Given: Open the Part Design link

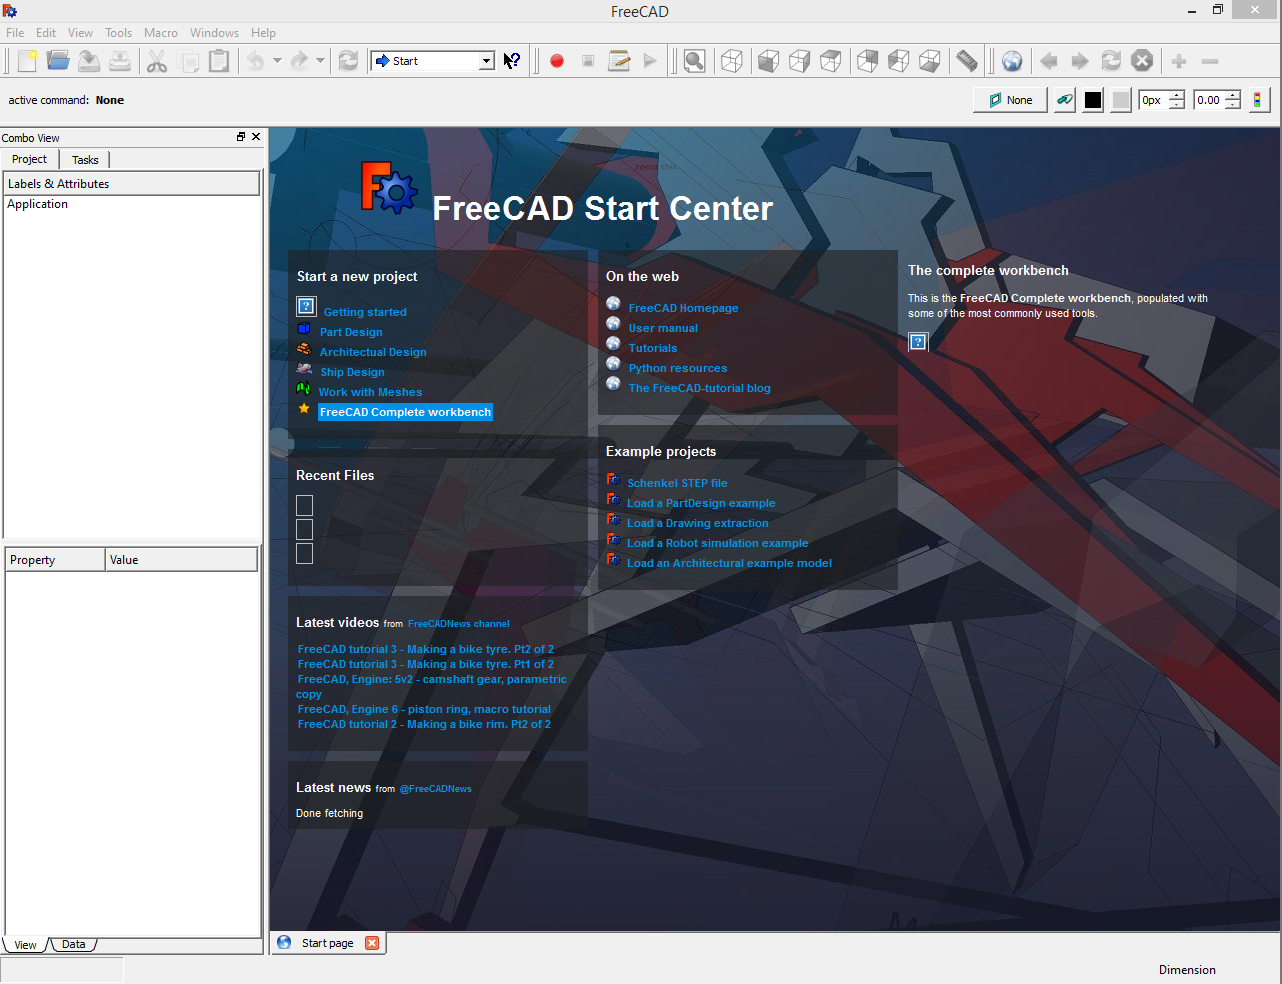Looking at the screenshot, I should 351,332.
